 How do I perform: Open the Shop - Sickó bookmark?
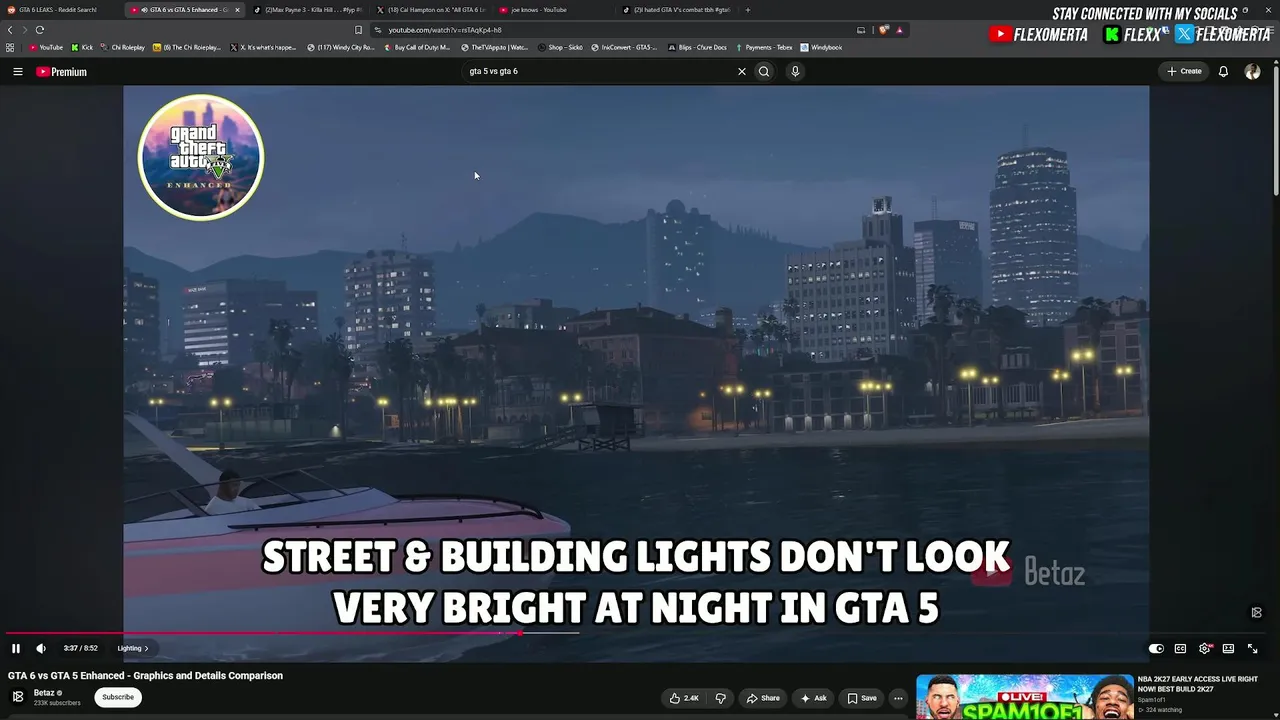560,47
